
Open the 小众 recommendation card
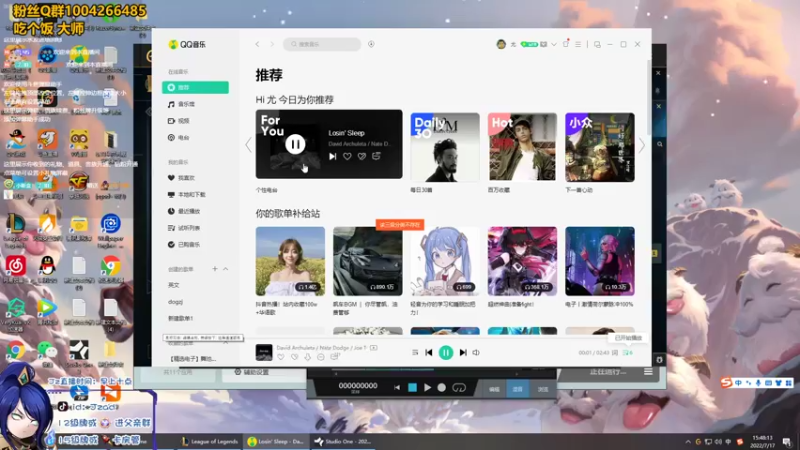pos(600,147)
